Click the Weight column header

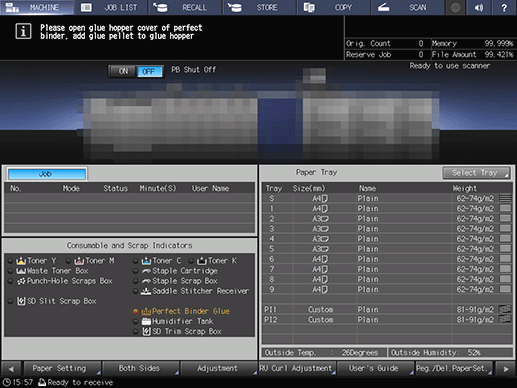tap(465, 188)
